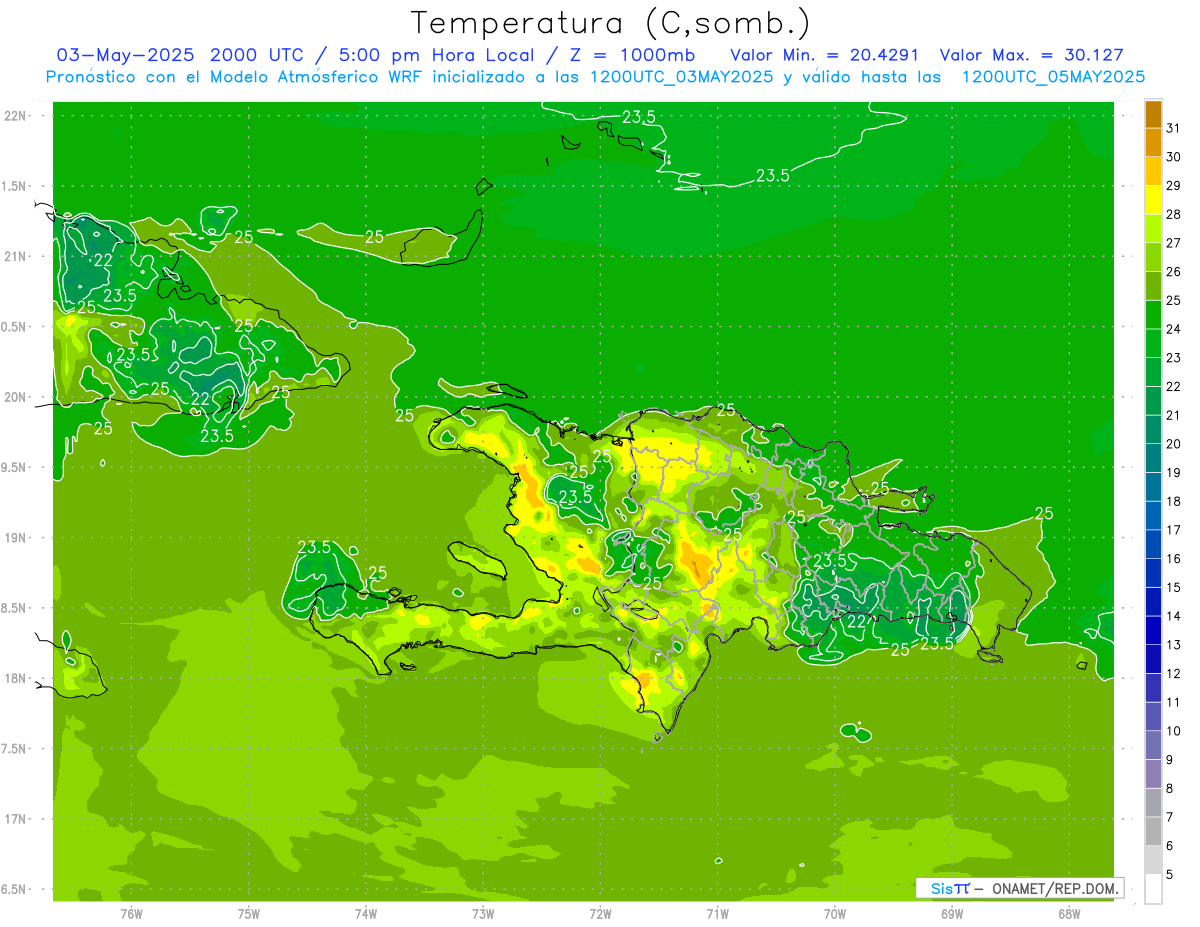Viewport: 1200px width, 927px height.
Task: Click the '76W' longitude axis label
Action: (x=131, y=914)
